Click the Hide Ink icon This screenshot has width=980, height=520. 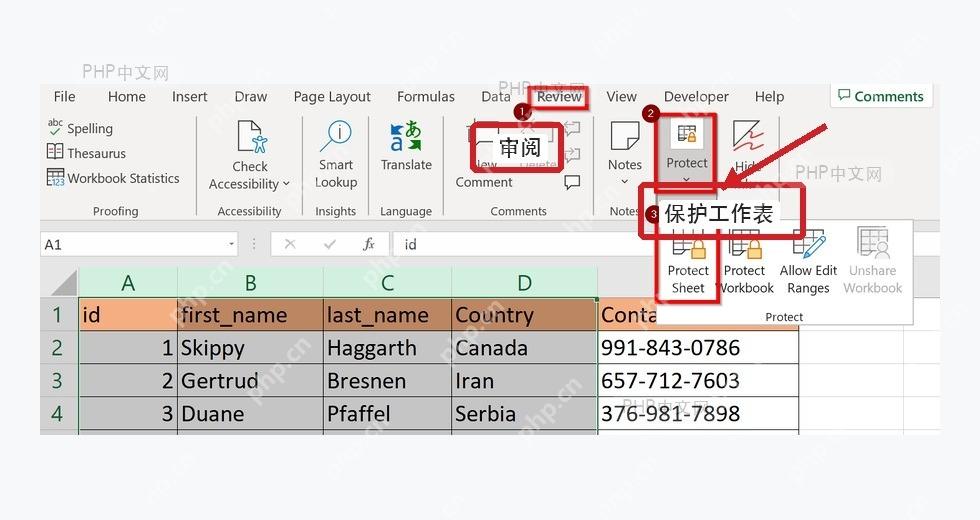coord(748,136)
